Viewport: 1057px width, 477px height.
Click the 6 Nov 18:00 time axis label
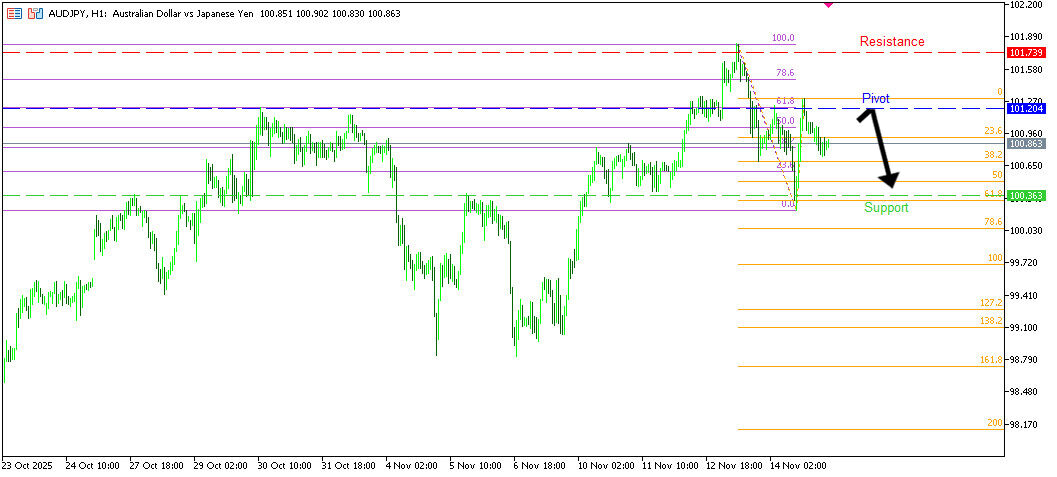[x=538, y=466]
